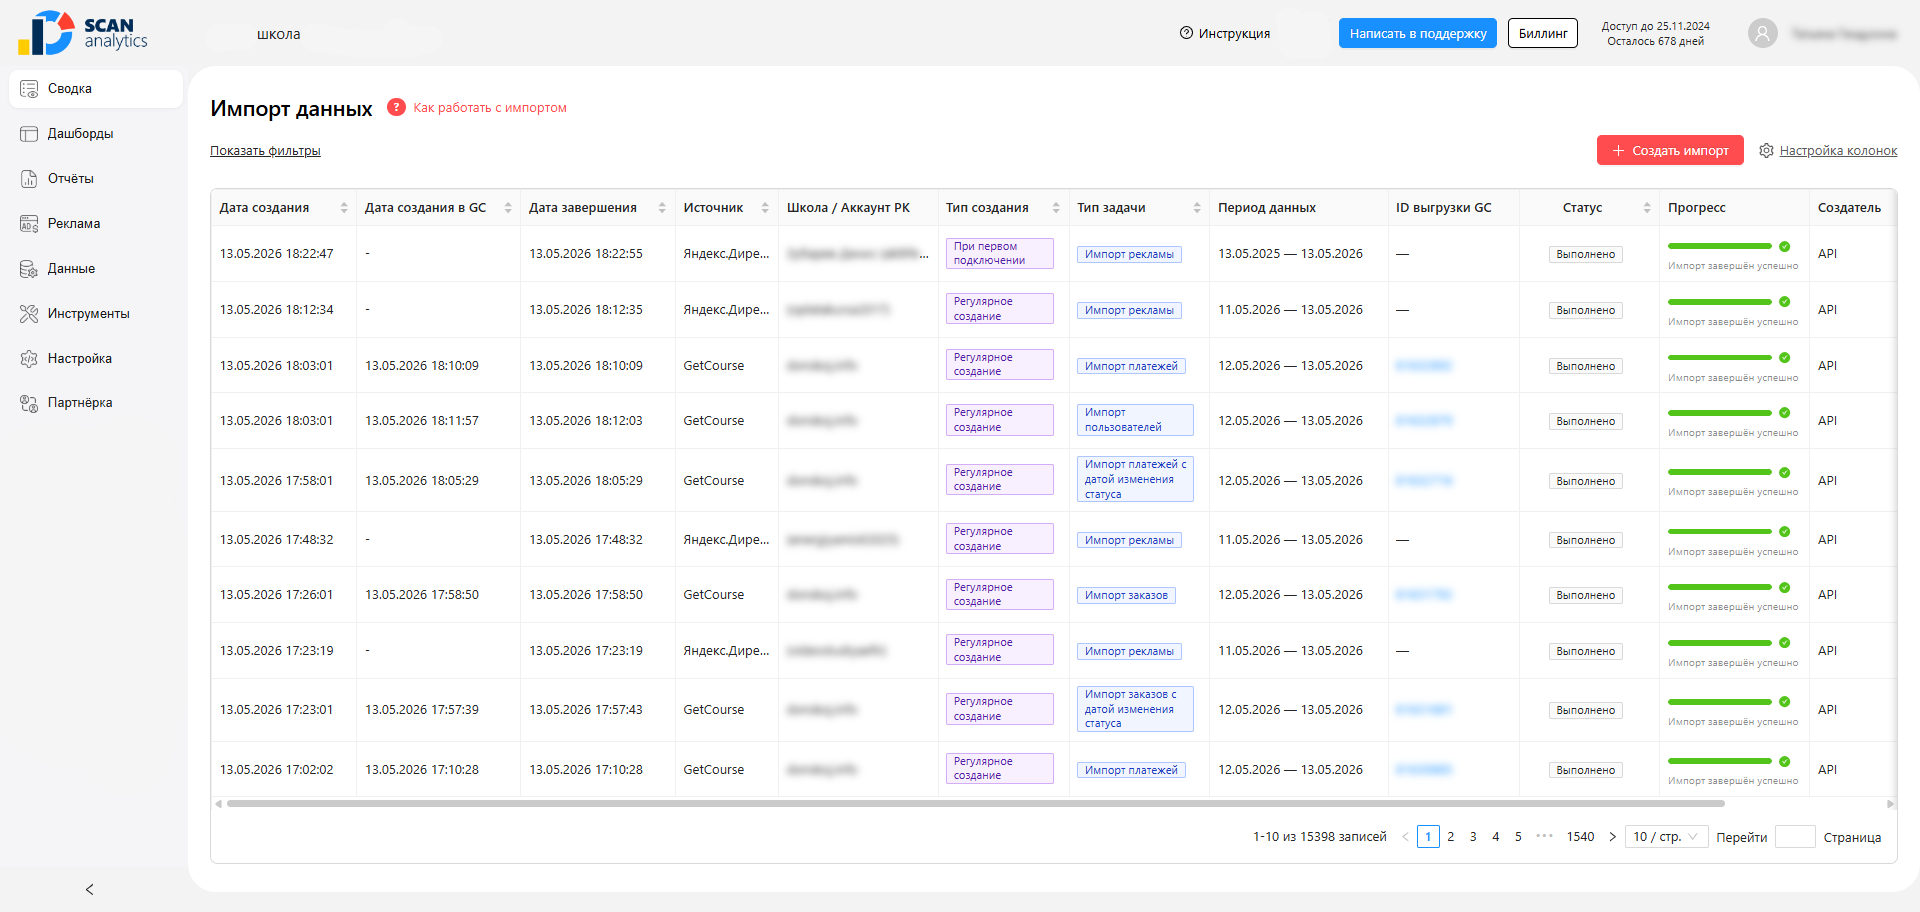Open the 10 / стр. page size dropdown
1920x912 pixels.
(1666, 837)
